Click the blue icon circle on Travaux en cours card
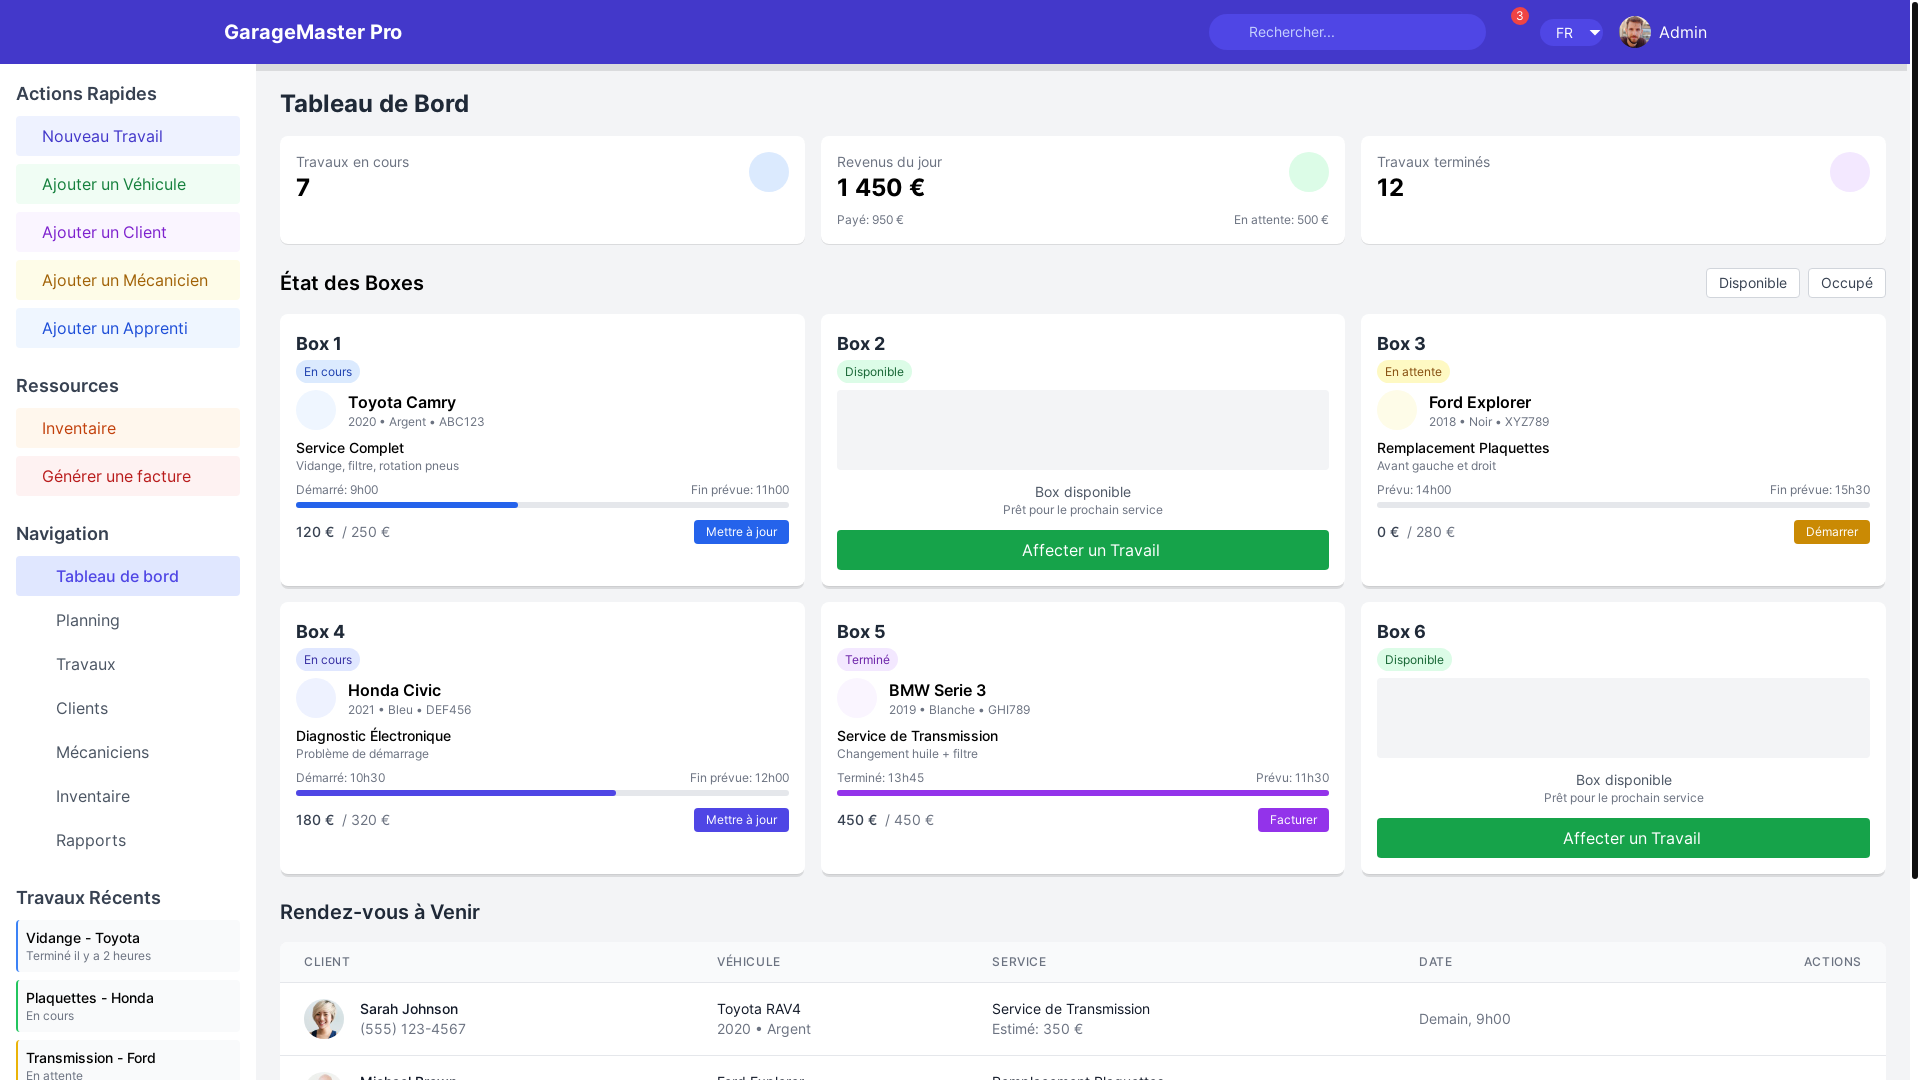Image resolution: width=1920 pixels, height=1080 pixels. click(x=769, y=172)
